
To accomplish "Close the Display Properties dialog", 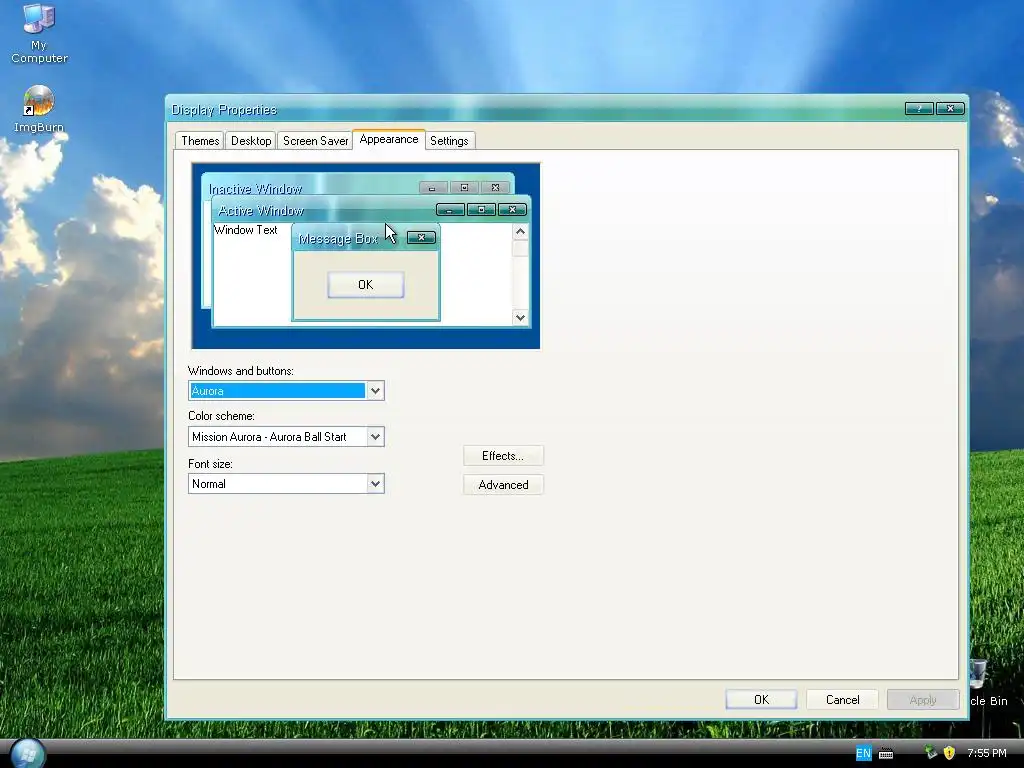I will [950, 108].
